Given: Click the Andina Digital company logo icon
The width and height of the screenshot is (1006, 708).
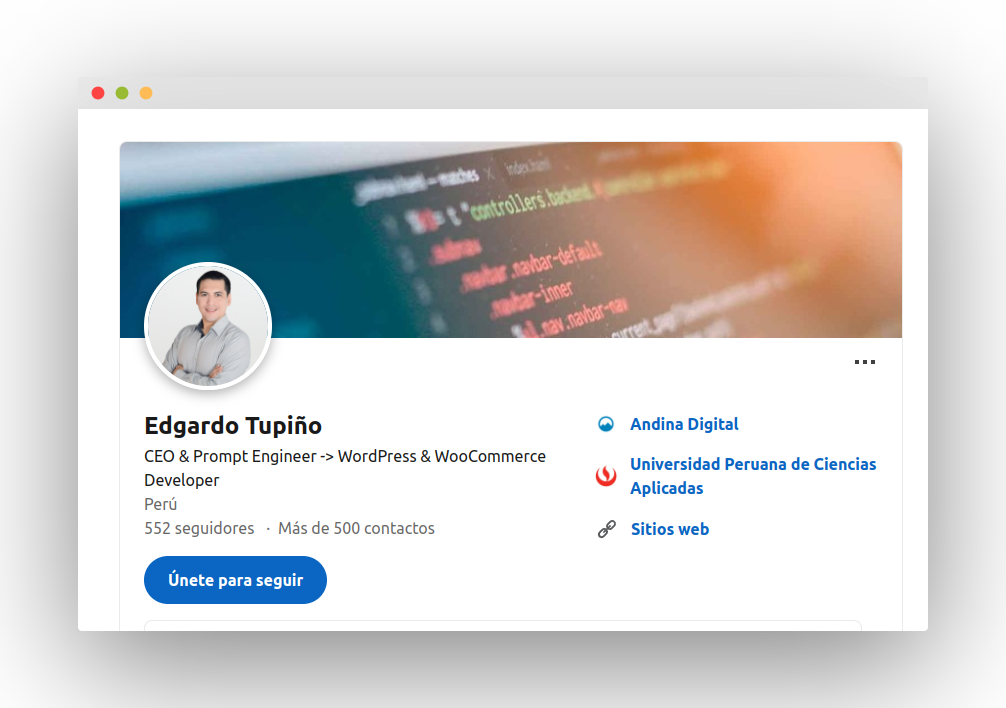Looking at the screenshot, I should point(606,424).
